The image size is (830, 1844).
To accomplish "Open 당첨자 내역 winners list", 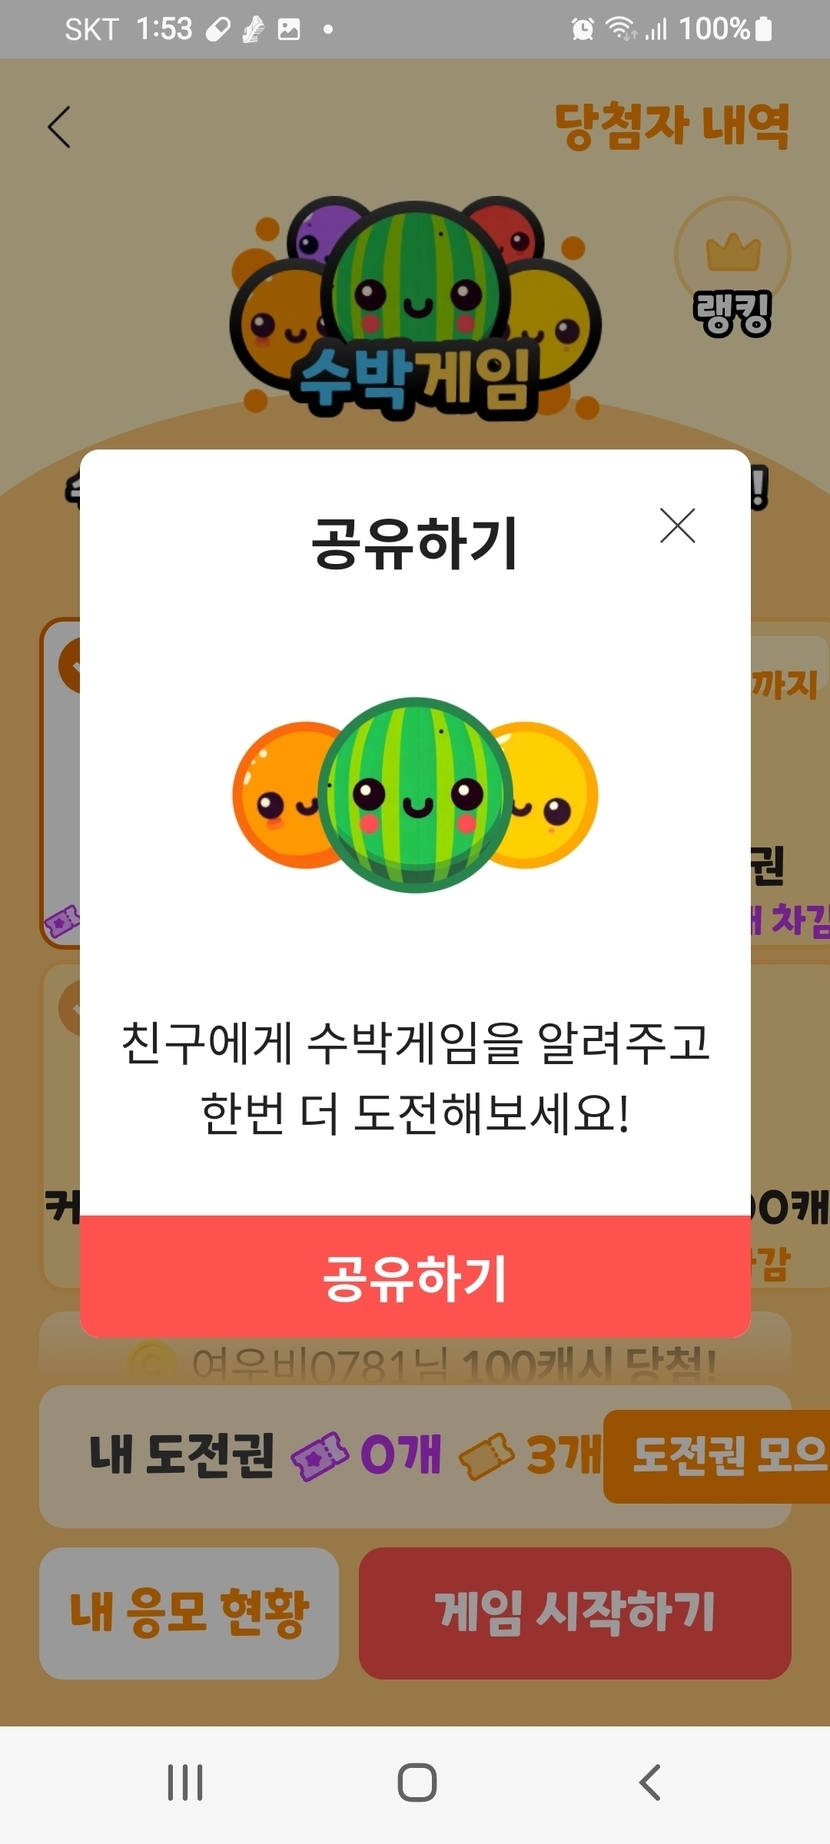I will click(672, 126).
